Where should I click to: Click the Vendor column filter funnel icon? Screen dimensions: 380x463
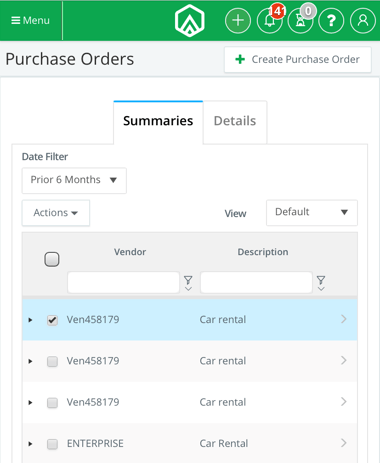pos(188,283)
